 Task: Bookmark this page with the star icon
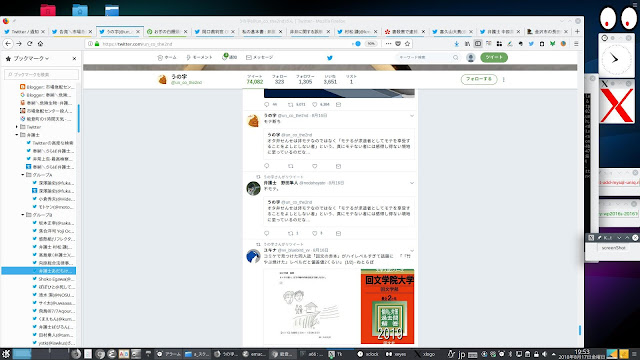[407, 44]
